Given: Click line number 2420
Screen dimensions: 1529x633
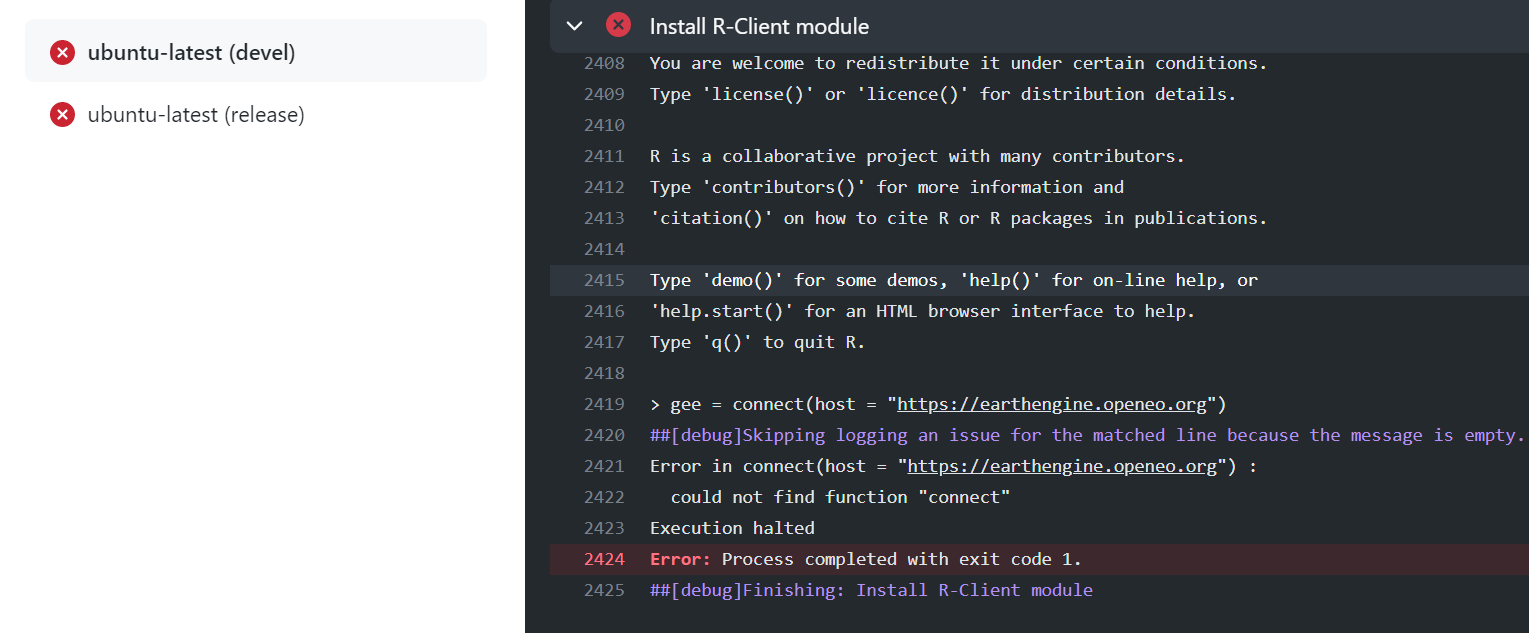Looking at the screenshot, I should coord(604,435).
